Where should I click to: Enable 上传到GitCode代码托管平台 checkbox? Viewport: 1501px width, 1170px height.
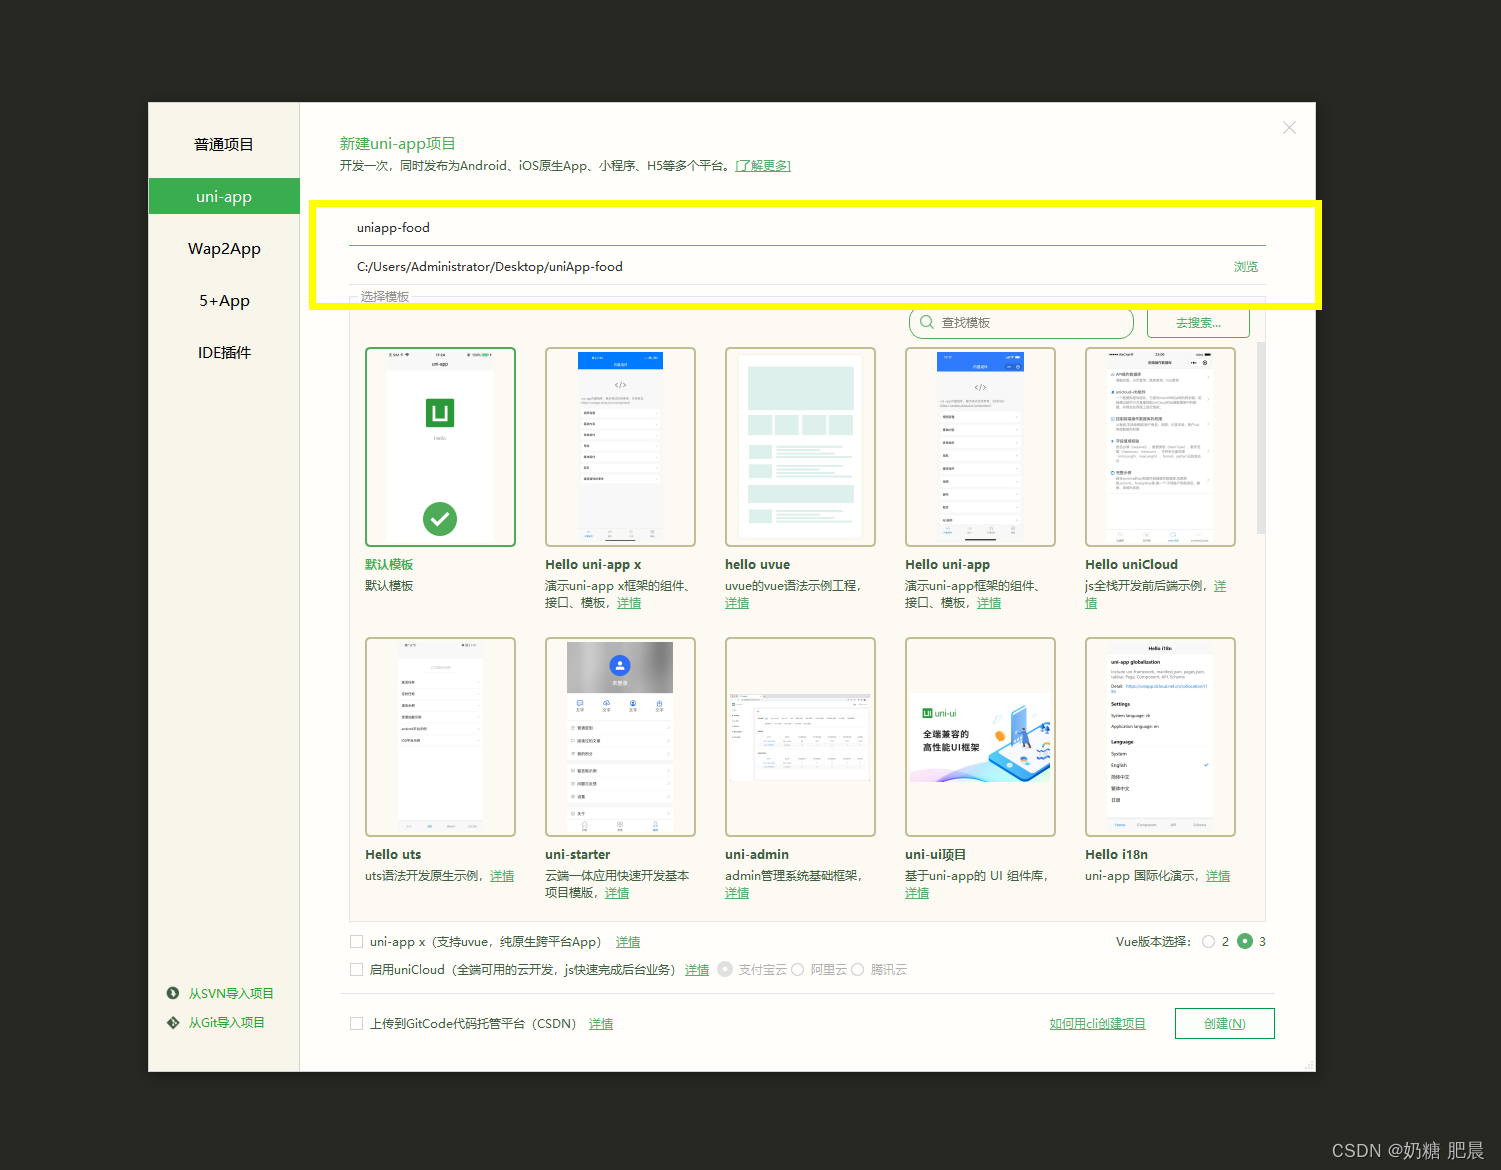coord(356,1024)
